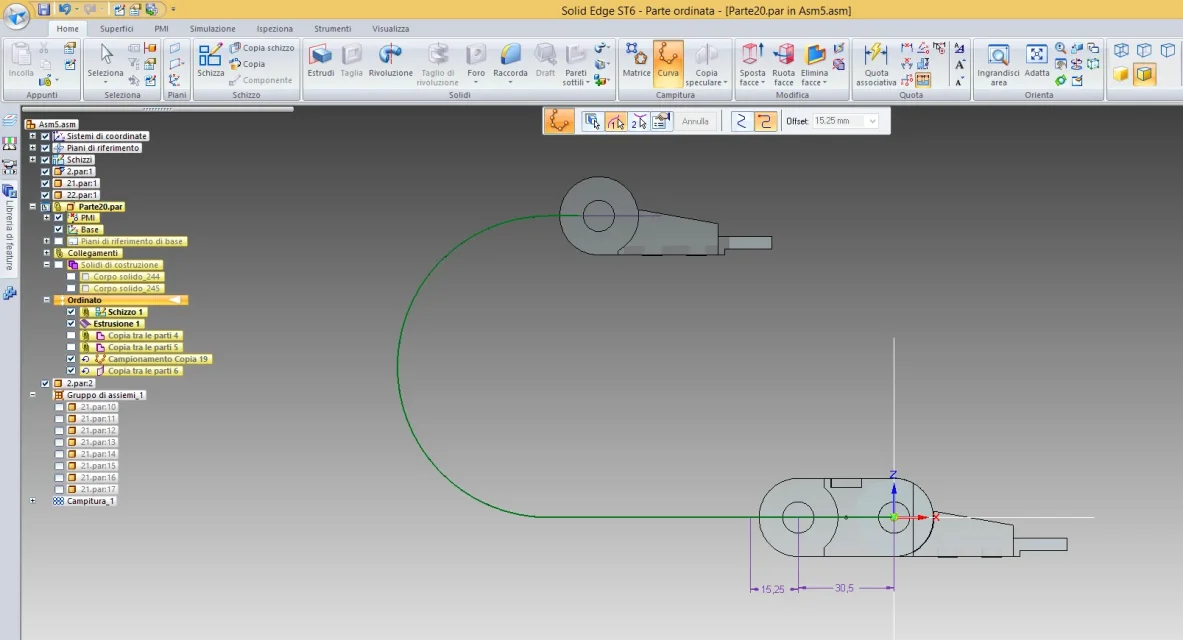Click the Copia schizzo button
Image resolution: width=1183 pixels, height=640 pixels.
tap(262, 48)
